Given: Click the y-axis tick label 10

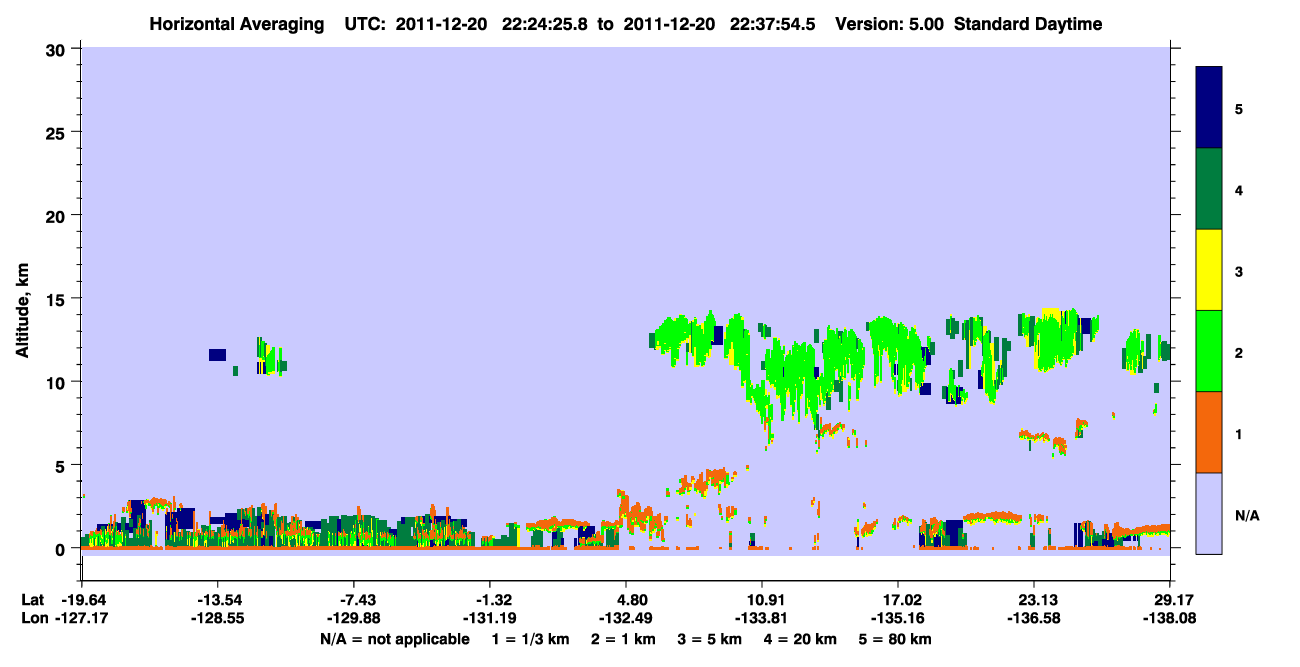Looking at the screenshot, I should pyautogui.click(x=58, y=382).
